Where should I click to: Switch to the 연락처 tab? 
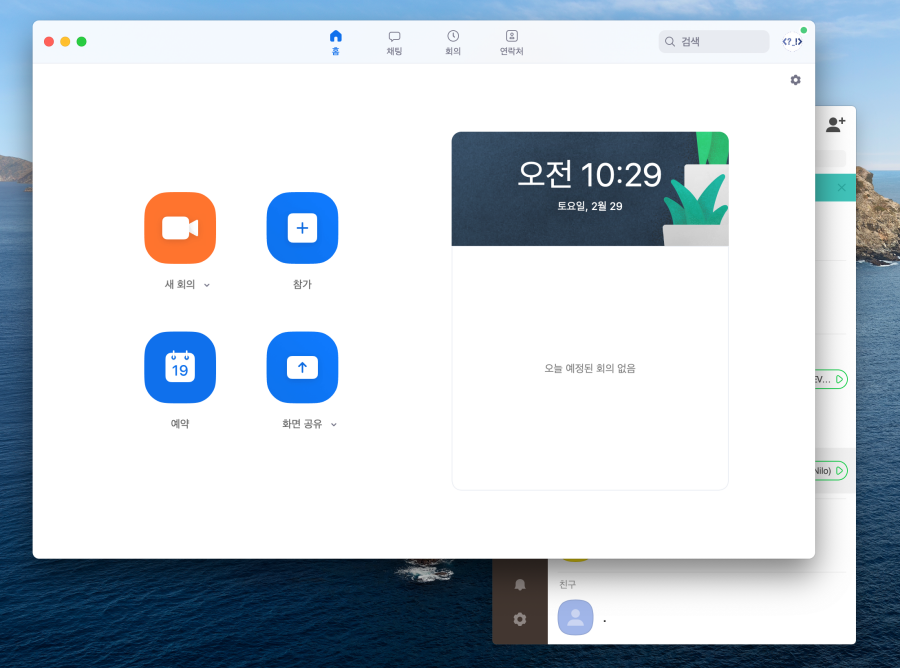click(511, 42)
